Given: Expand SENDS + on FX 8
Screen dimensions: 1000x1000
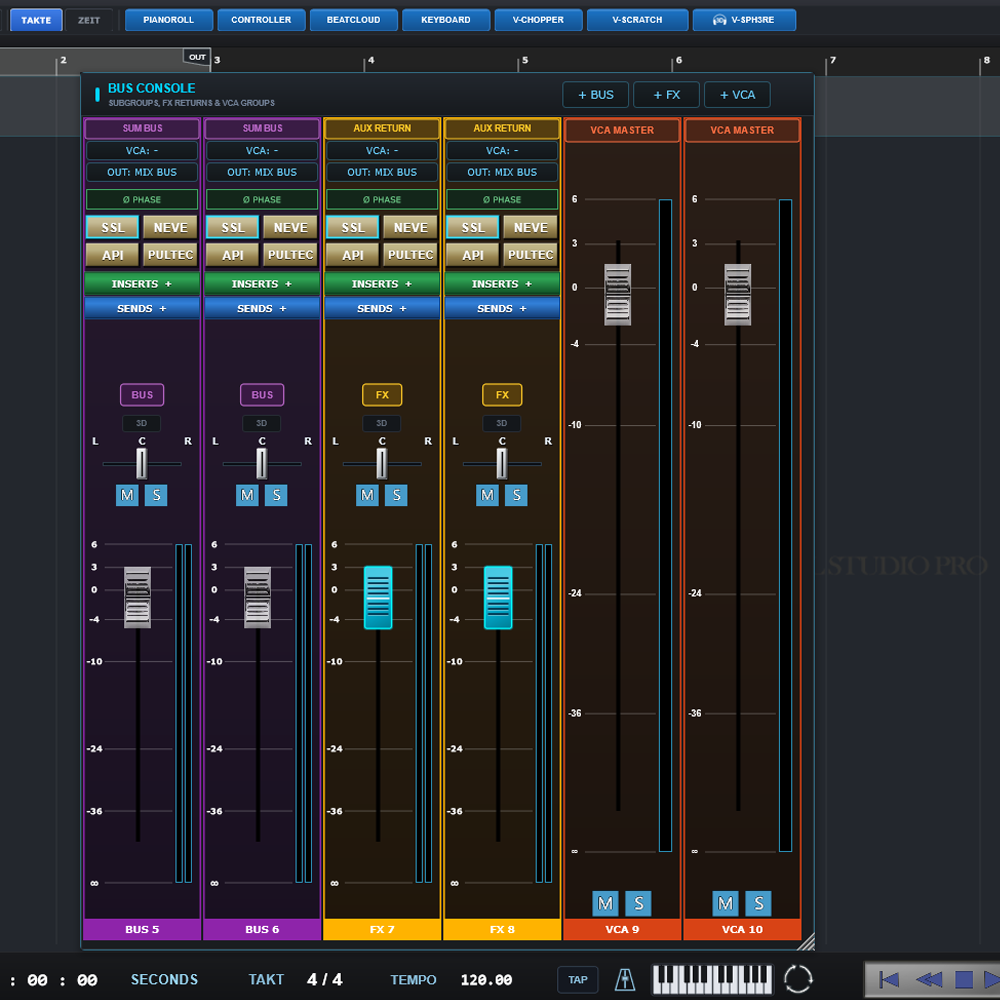Looking at the screenshot, I should tap(502, 309).
